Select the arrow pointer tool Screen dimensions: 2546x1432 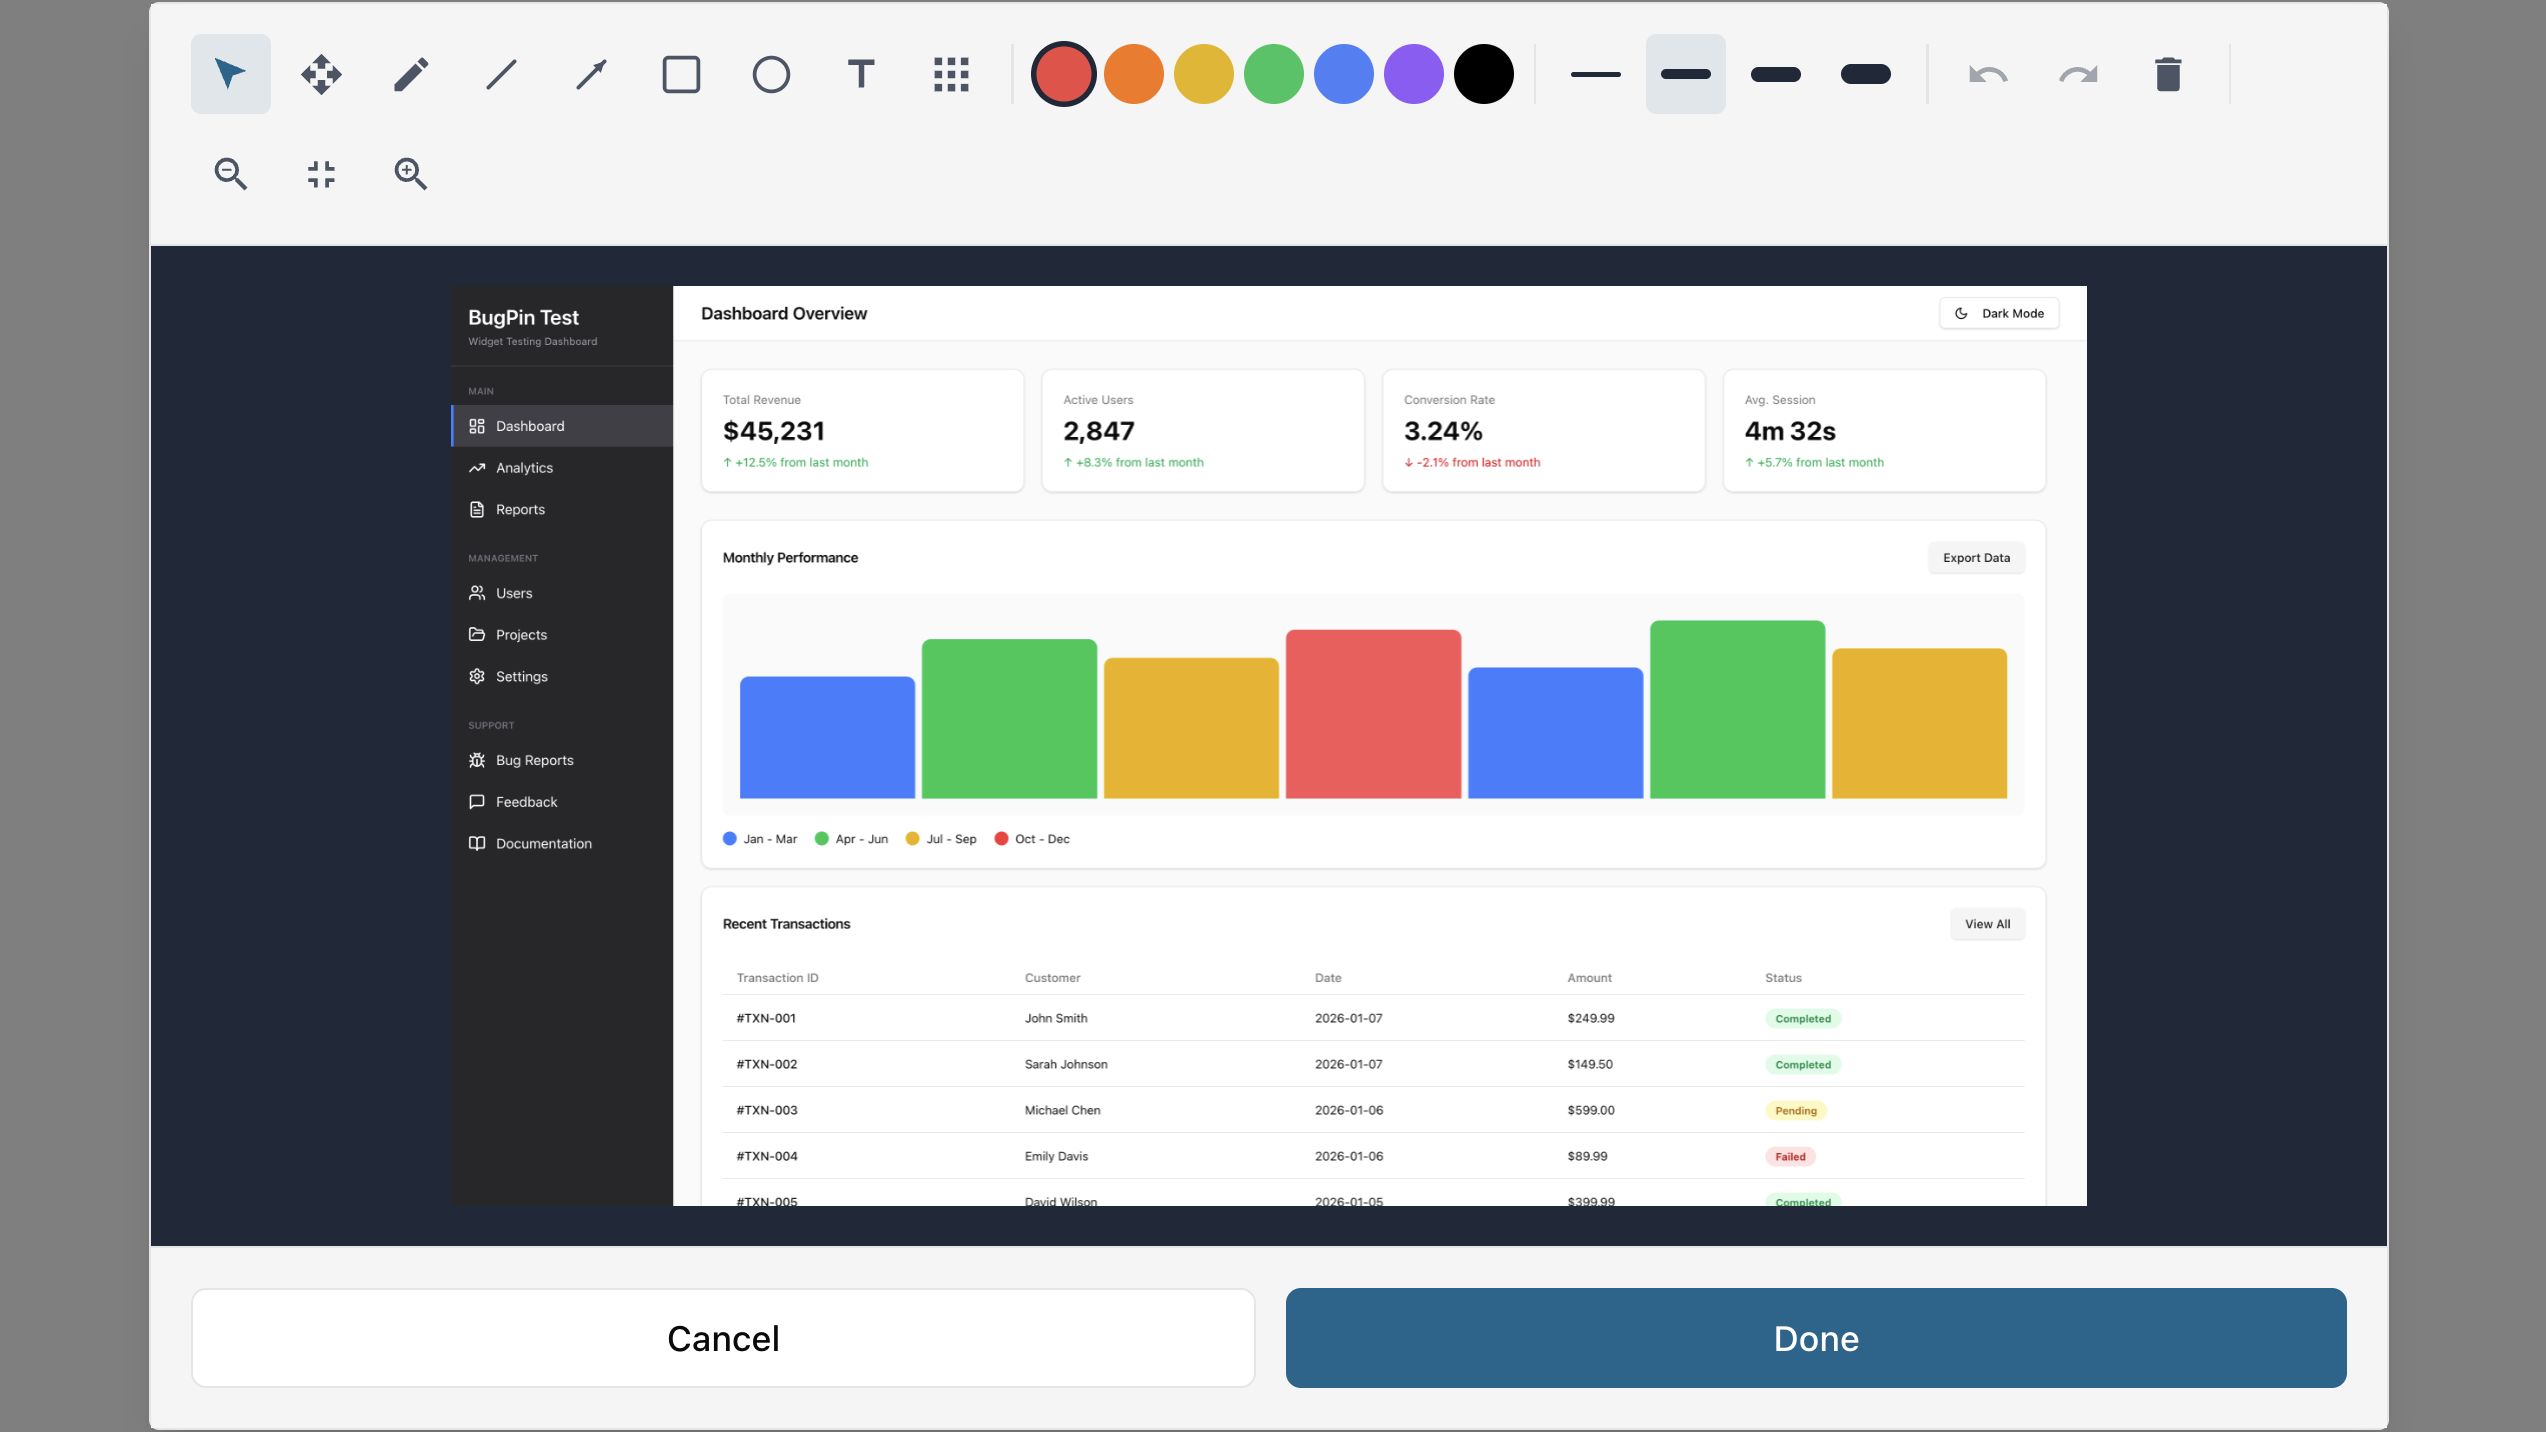pyautogui.click(x=231, y=74)
